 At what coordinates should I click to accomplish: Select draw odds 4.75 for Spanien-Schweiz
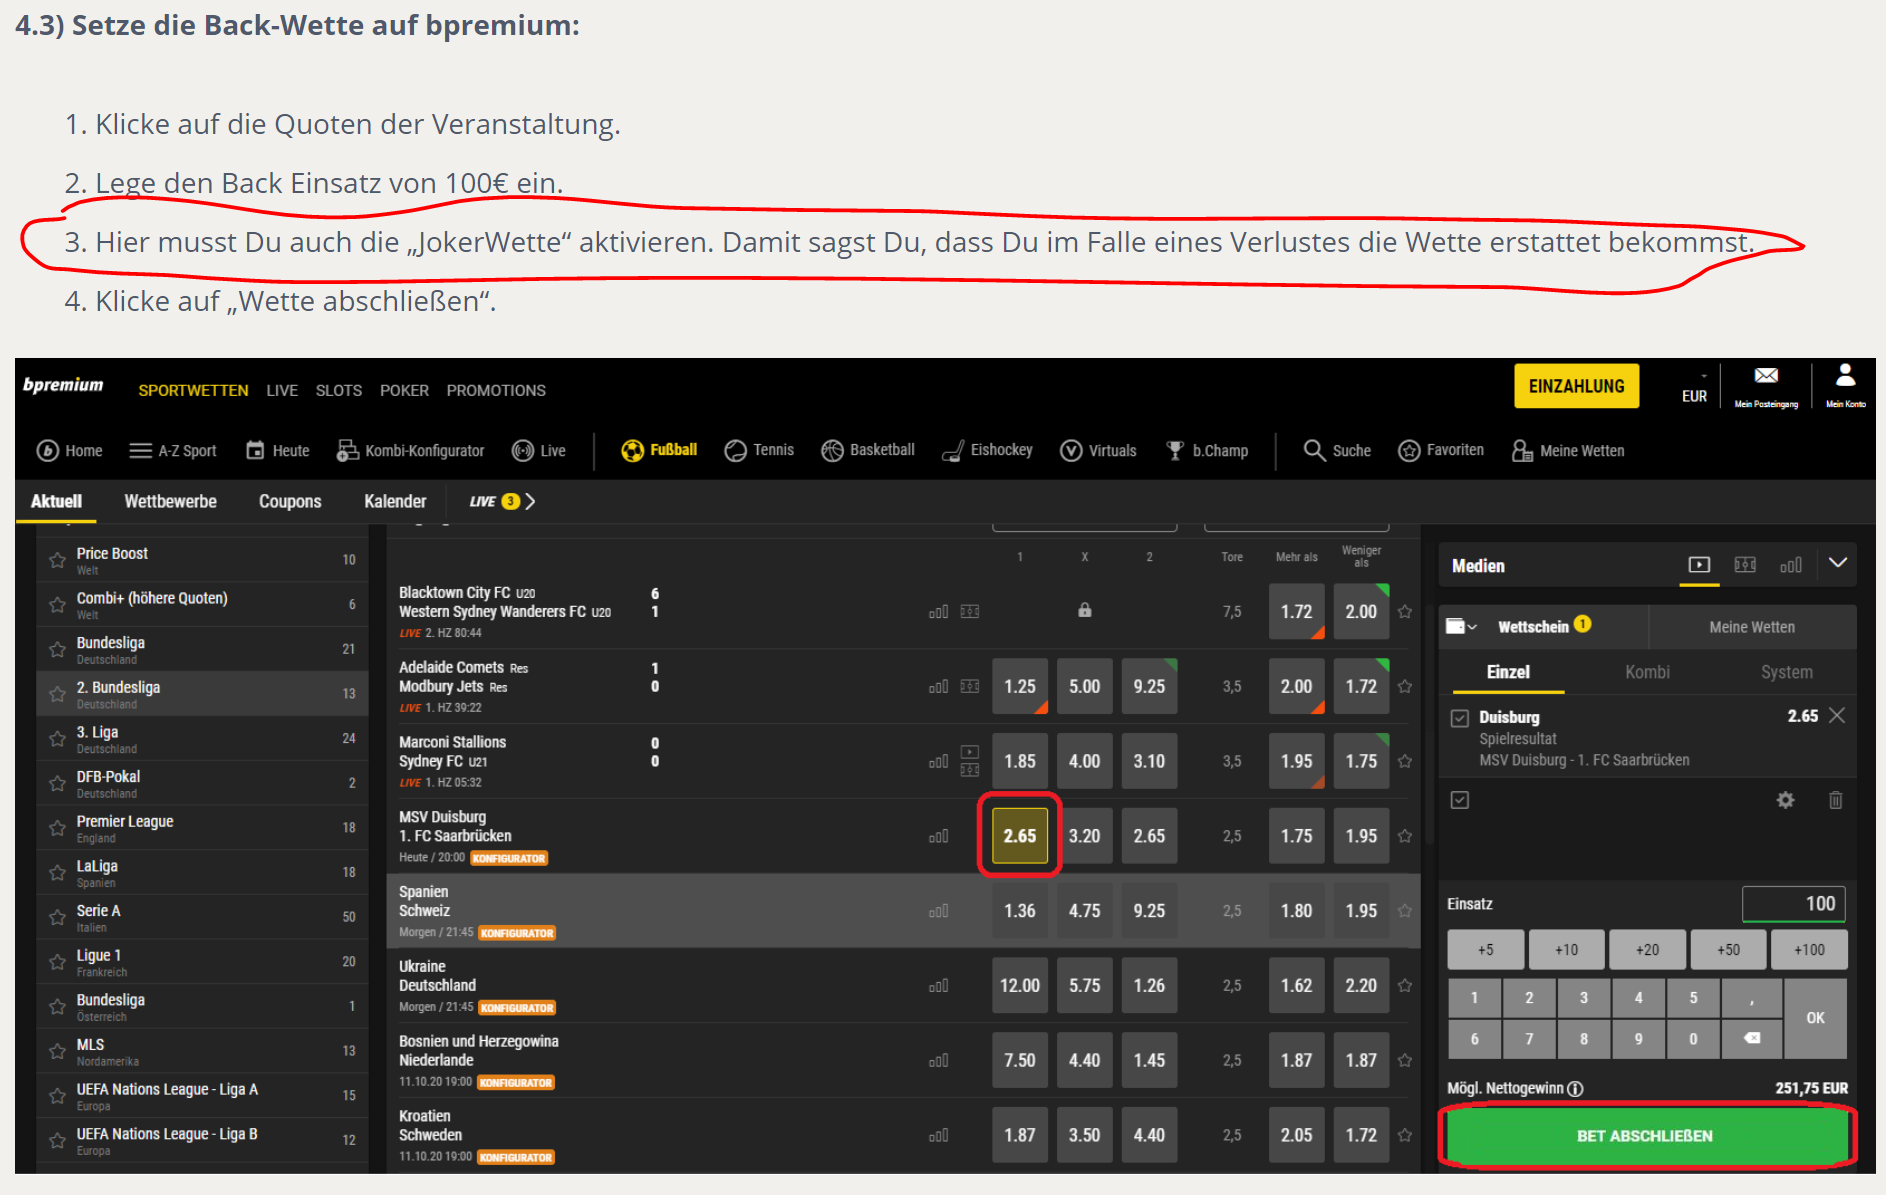(1084, 911)
